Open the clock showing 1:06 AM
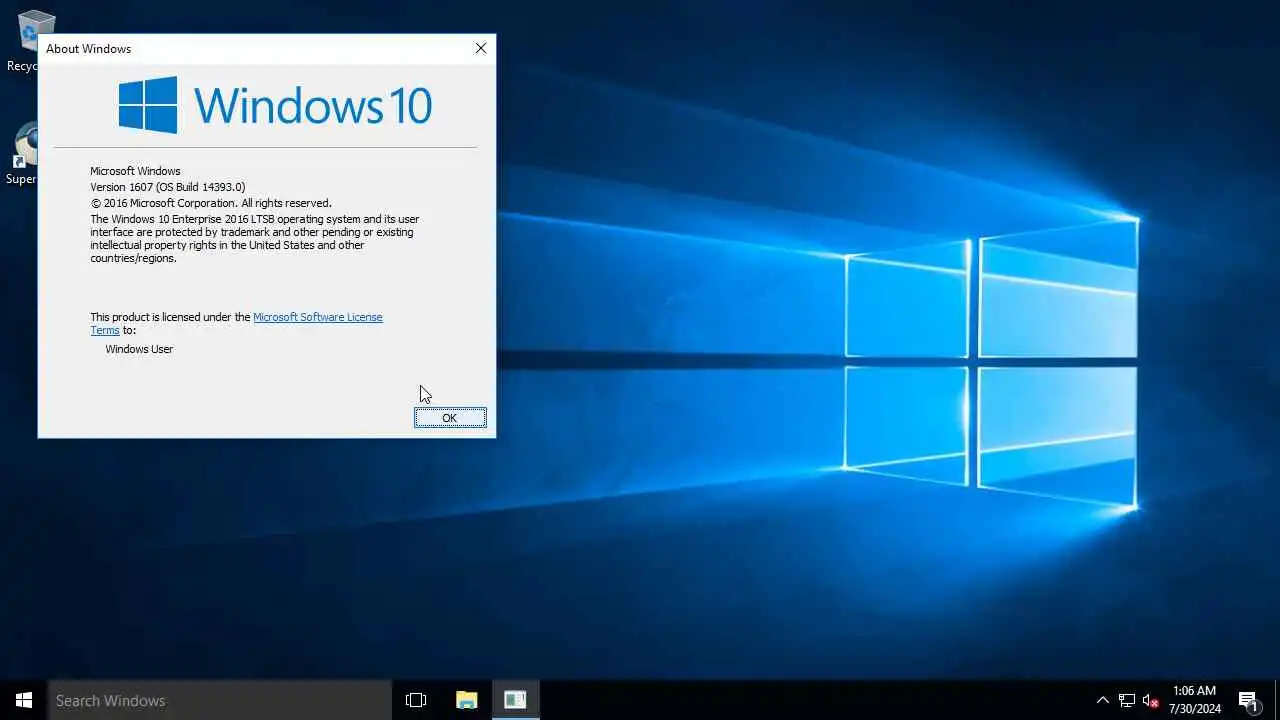This screenshot has height=720, width=1280. (1195, 700)
